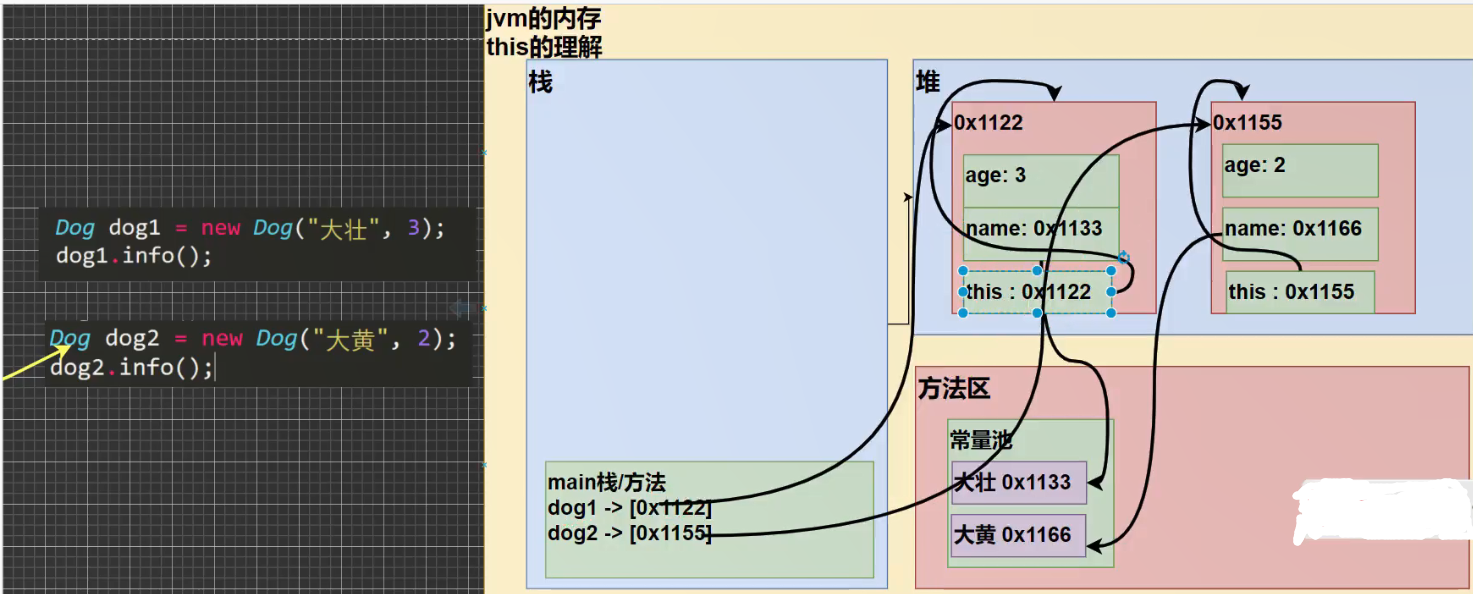Select the 大黄 0x1166 constant entry

pyautogui.click(x=1016, y=535)
